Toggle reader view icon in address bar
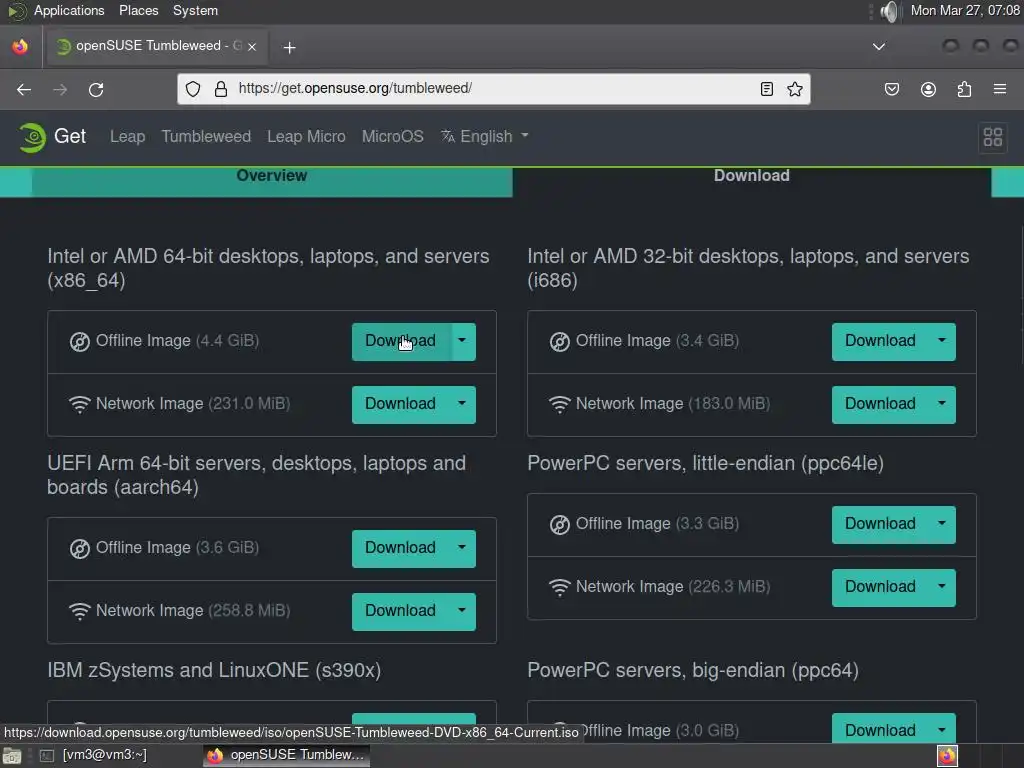The width and height of the screenshot is (1024, 768). (767, 89)
